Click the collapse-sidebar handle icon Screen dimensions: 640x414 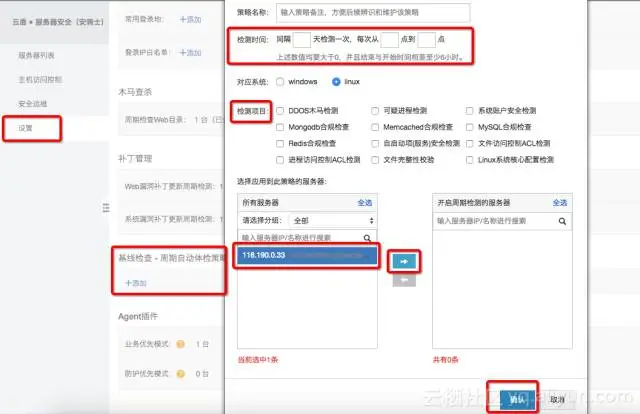106,208
